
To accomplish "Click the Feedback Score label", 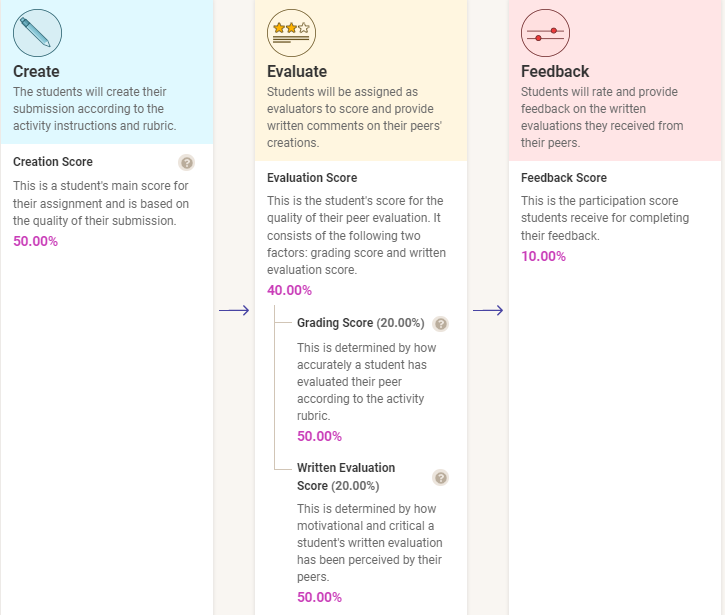I will pos(564,178).
